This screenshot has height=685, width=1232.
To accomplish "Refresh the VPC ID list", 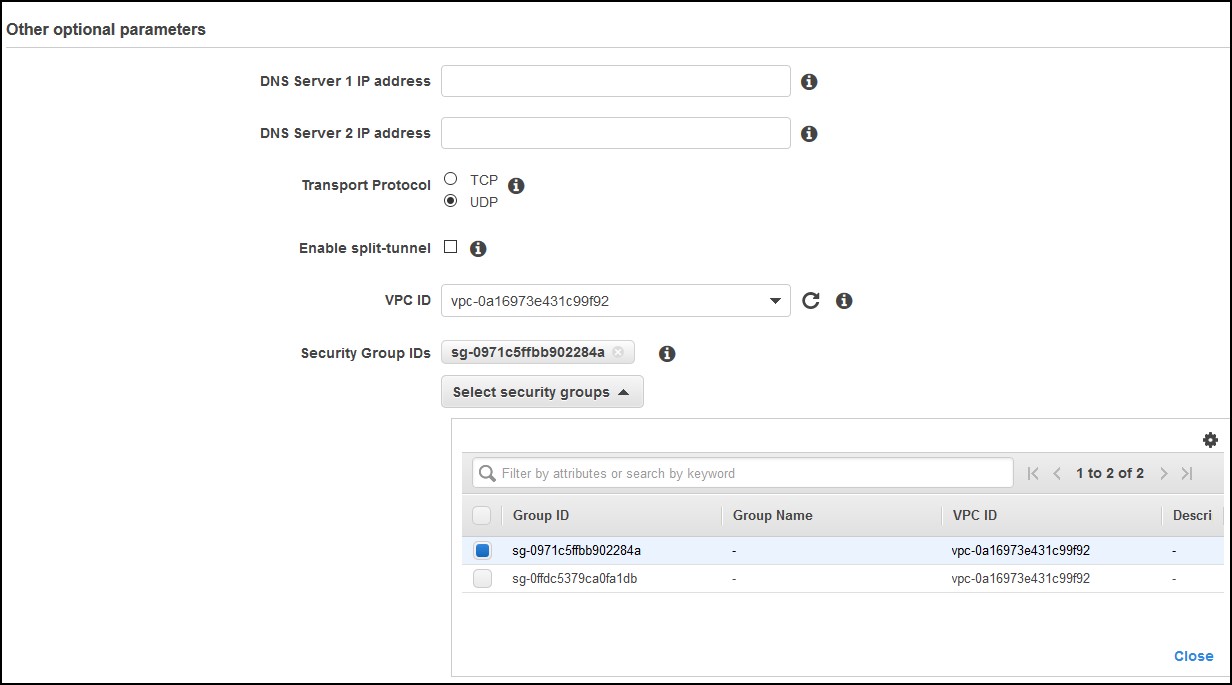I will point(811,301).
